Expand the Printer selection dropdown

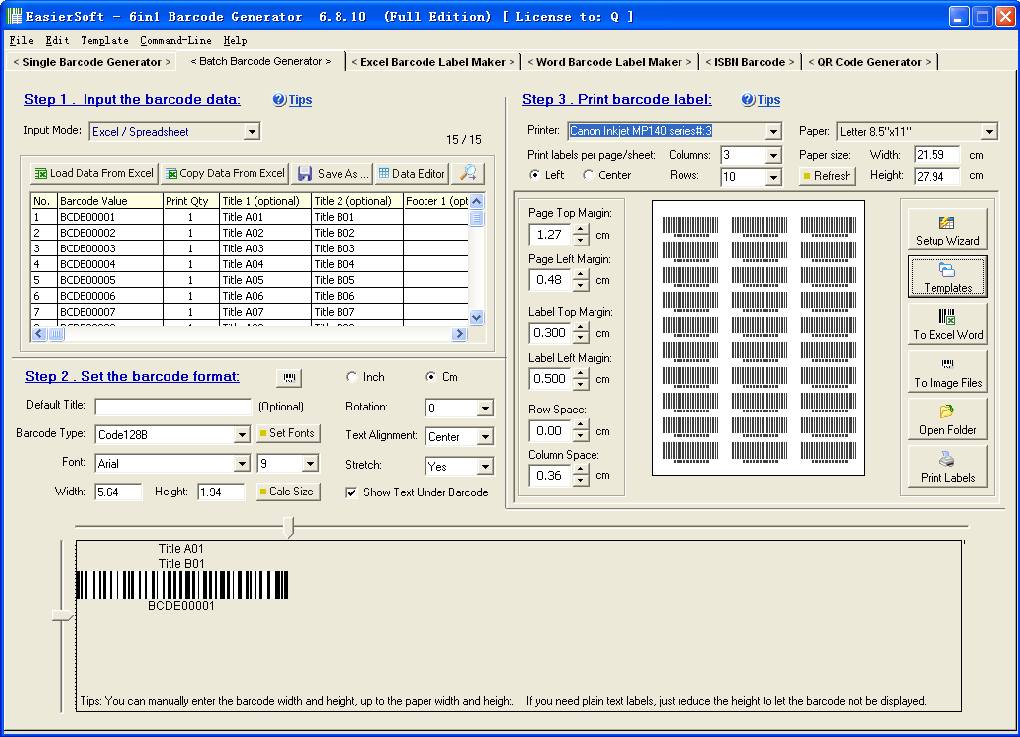(772, 131)
